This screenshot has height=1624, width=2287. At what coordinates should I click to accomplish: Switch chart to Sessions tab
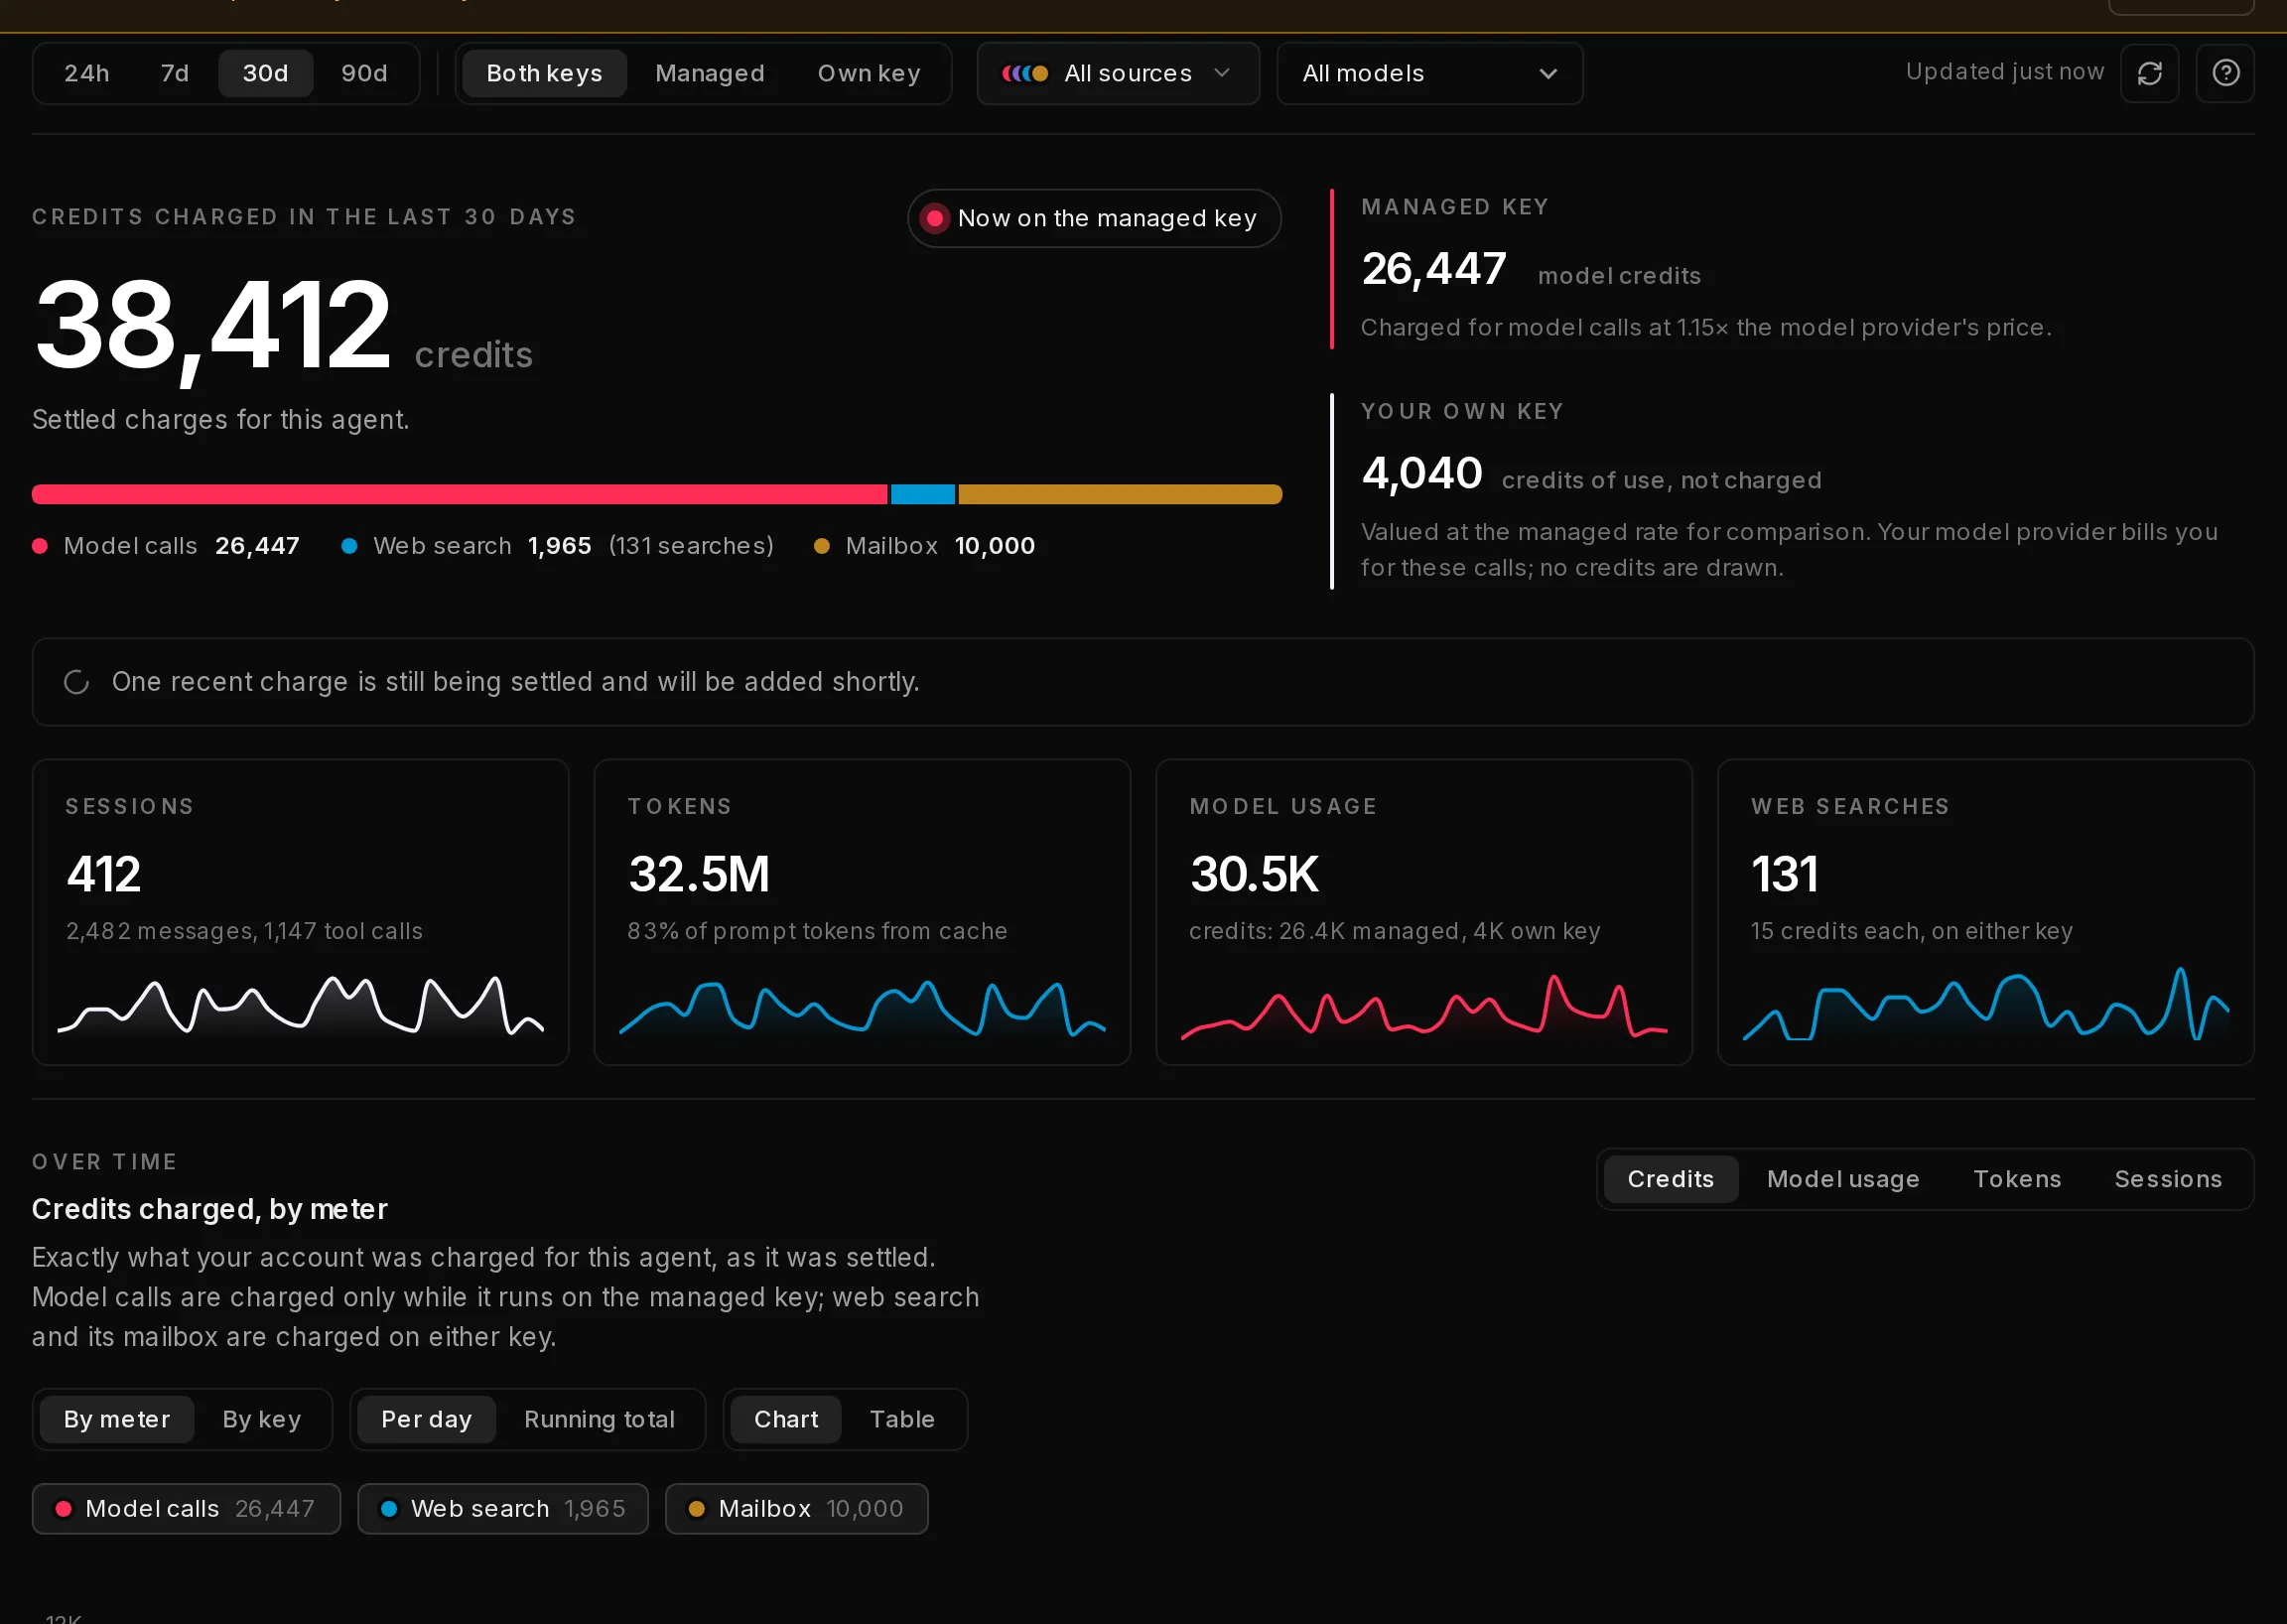tap(2167, 1179)
